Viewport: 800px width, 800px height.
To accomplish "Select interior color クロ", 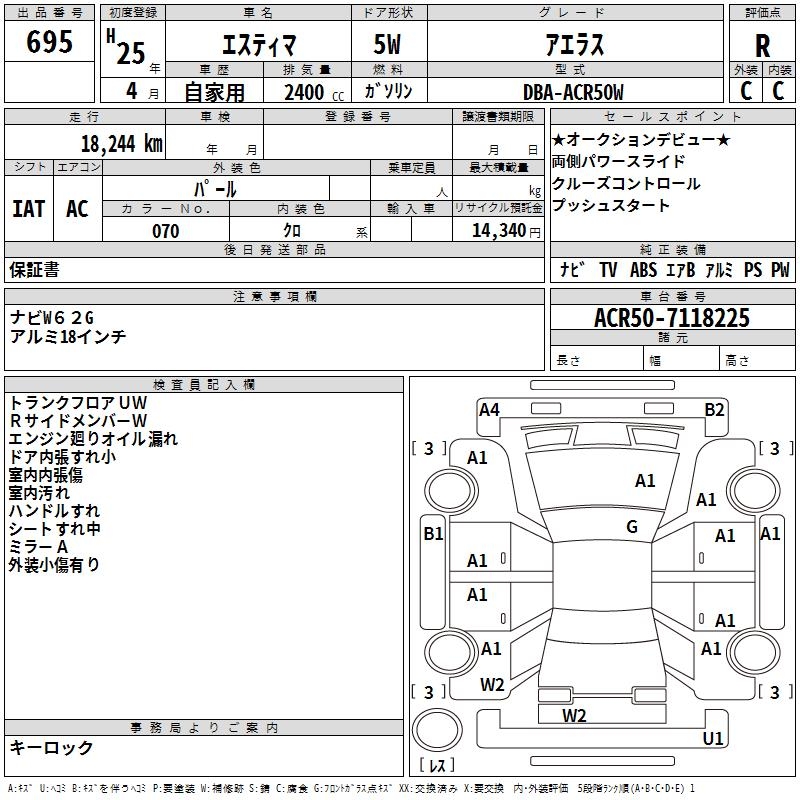I will [292, 231].
